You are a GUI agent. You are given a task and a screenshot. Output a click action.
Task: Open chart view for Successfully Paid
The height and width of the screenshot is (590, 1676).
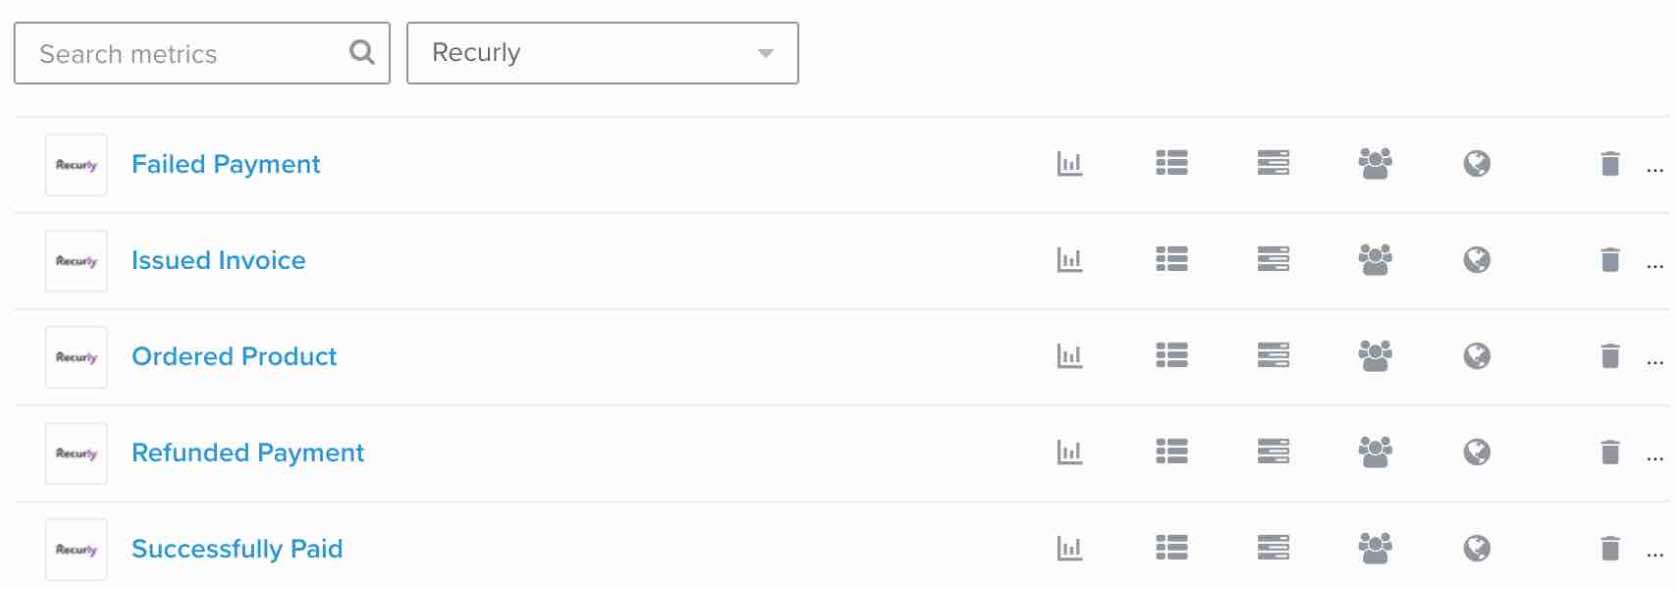click(1069, 548)
